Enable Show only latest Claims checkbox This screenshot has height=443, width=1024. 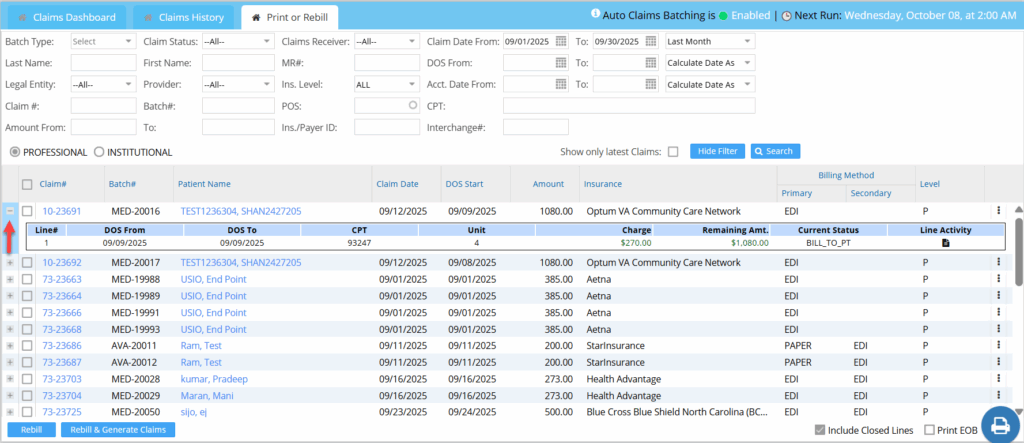coord(673,152)
